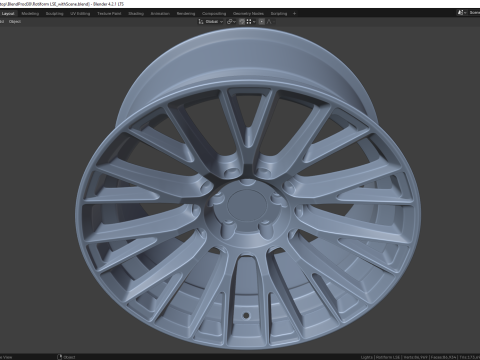
Task: Open the Global transform orientation dropdown
Action: [211, 22]
